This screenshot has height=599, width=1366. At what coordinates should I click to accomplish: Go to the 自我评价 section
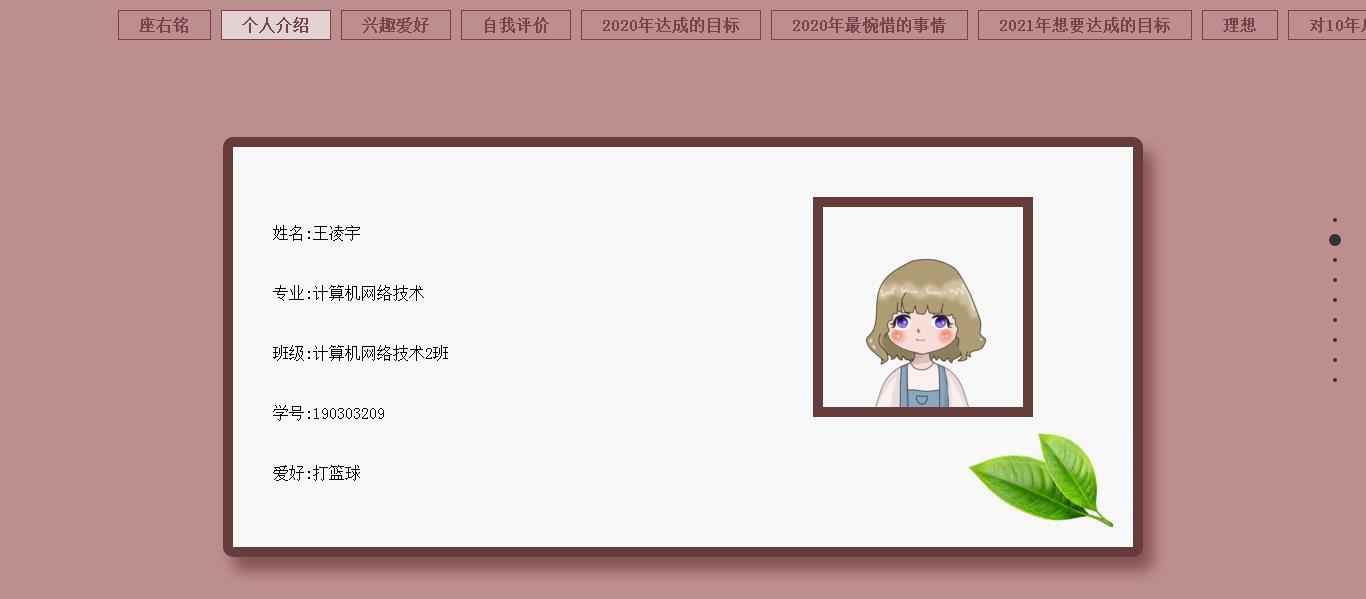516,25
